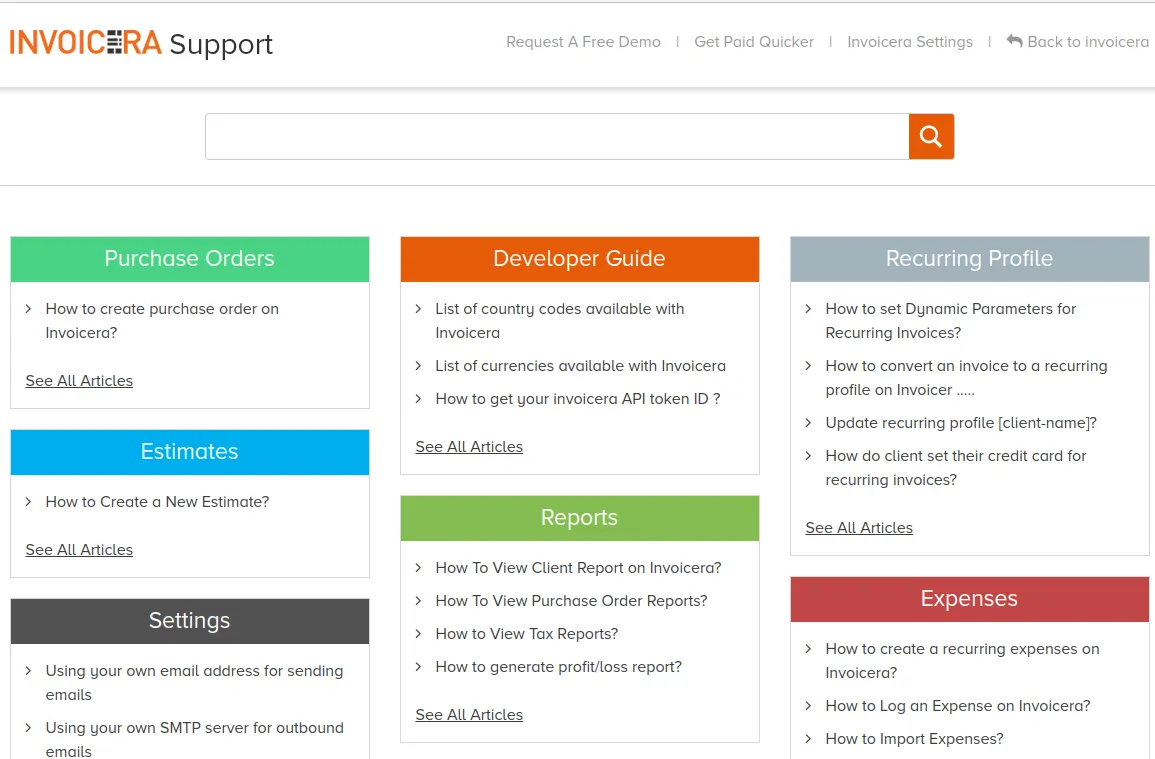Image resolution: width=1155 pixels, height=759 pixels.
Task: Open the Estimates category header
Action: pos(190,452)
